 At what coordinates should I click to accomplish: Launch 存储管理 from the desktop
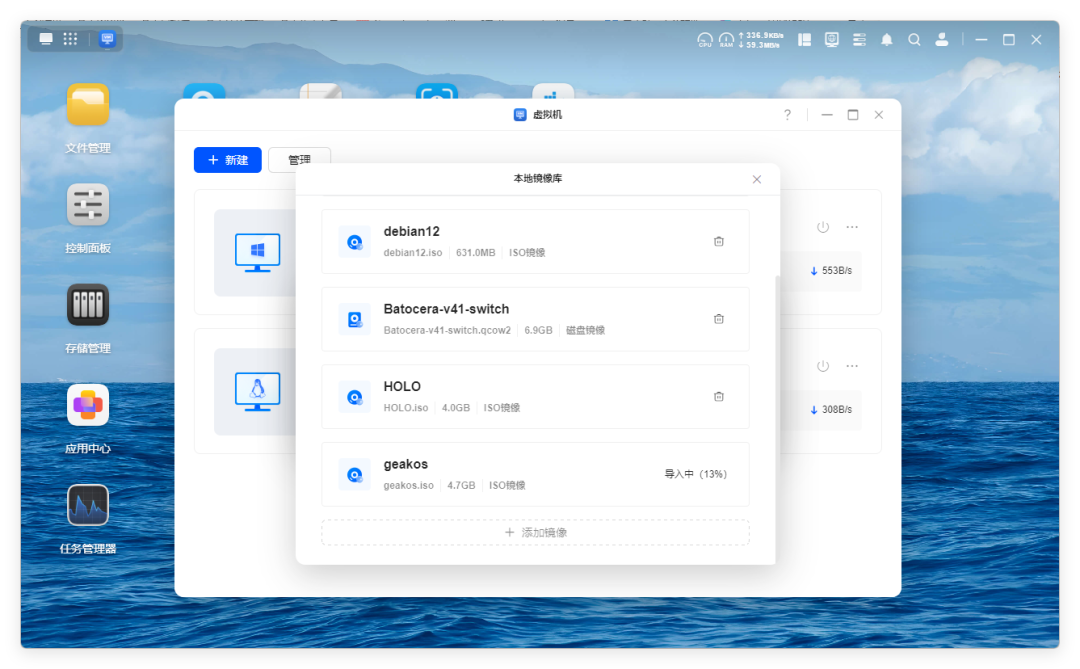coord(88,305)
